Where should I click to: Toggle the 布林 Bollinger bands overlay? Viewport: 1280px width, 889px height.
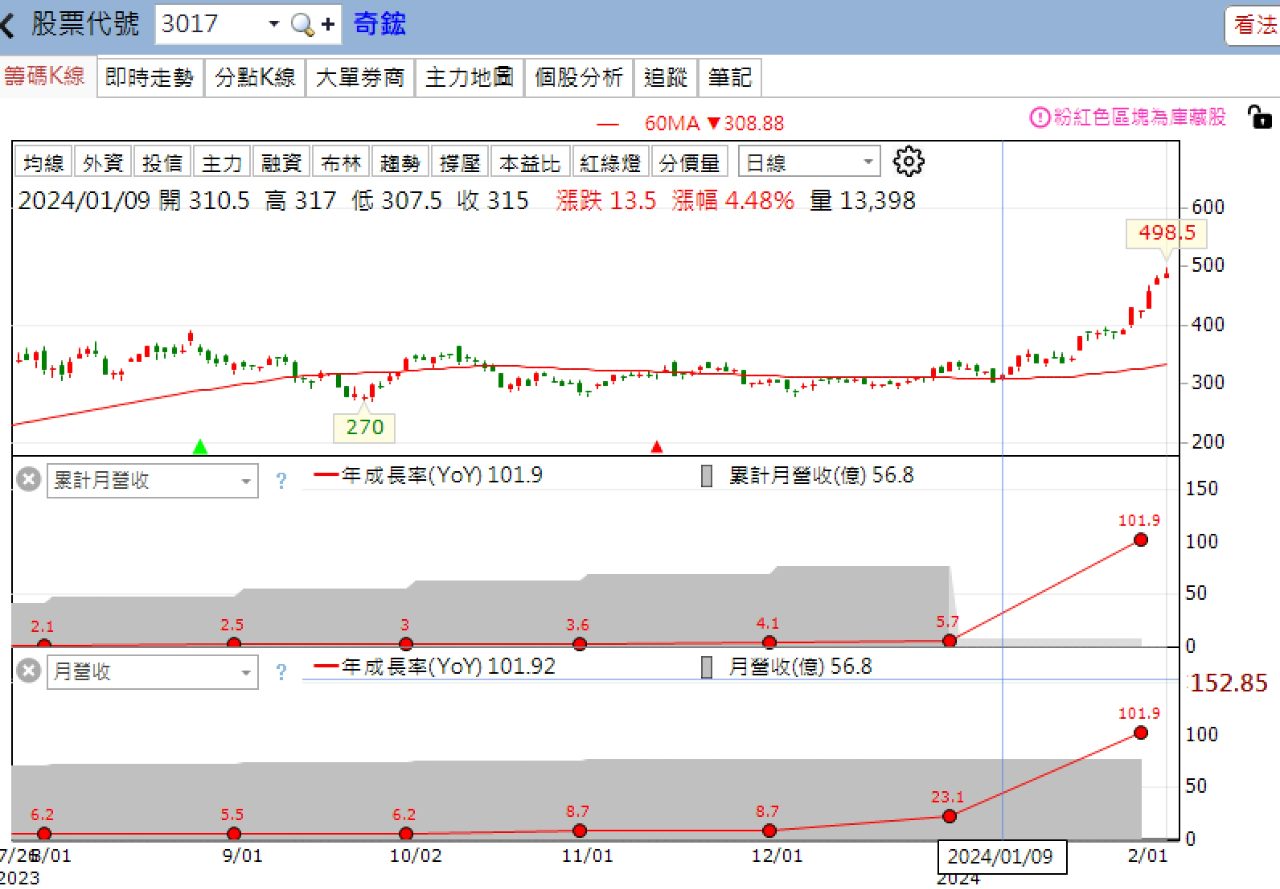340,162
